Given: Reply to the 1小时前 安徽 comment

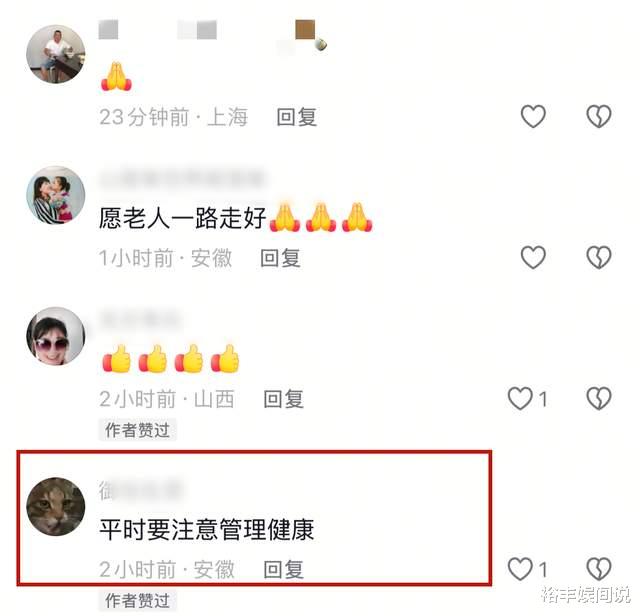Looking at the screenshot, I should pyautogui.click(x=280, y=258).
